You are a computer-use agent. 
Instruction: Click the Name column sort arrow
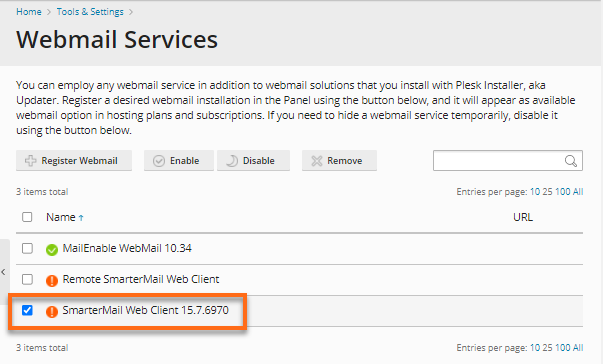(81, 218)
